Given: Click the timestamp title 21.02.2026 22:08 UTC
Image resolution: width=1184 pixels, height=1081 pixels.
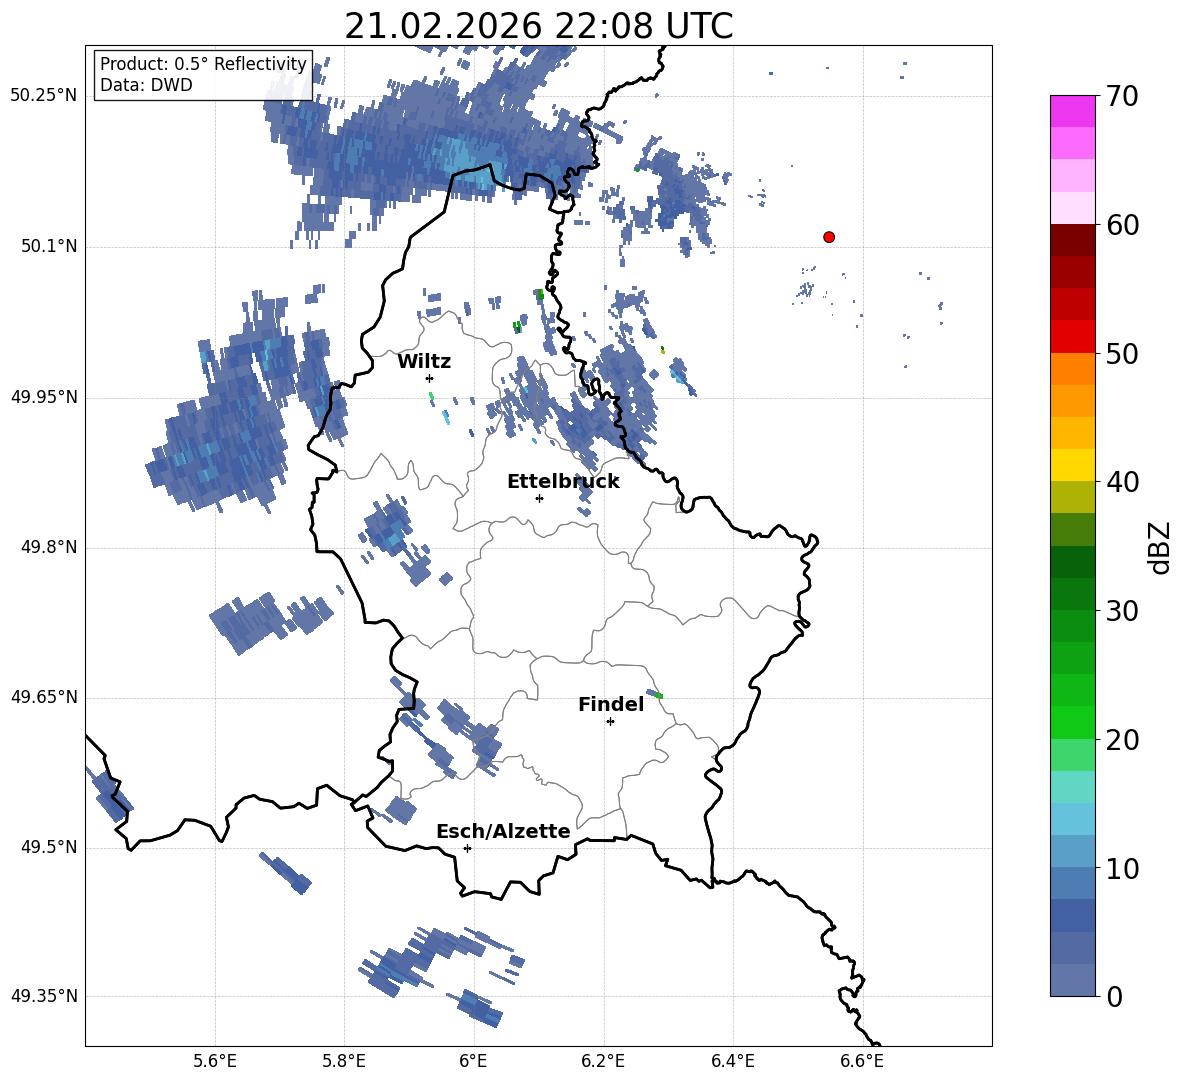Looking at the screenshot, I should 539,26.
